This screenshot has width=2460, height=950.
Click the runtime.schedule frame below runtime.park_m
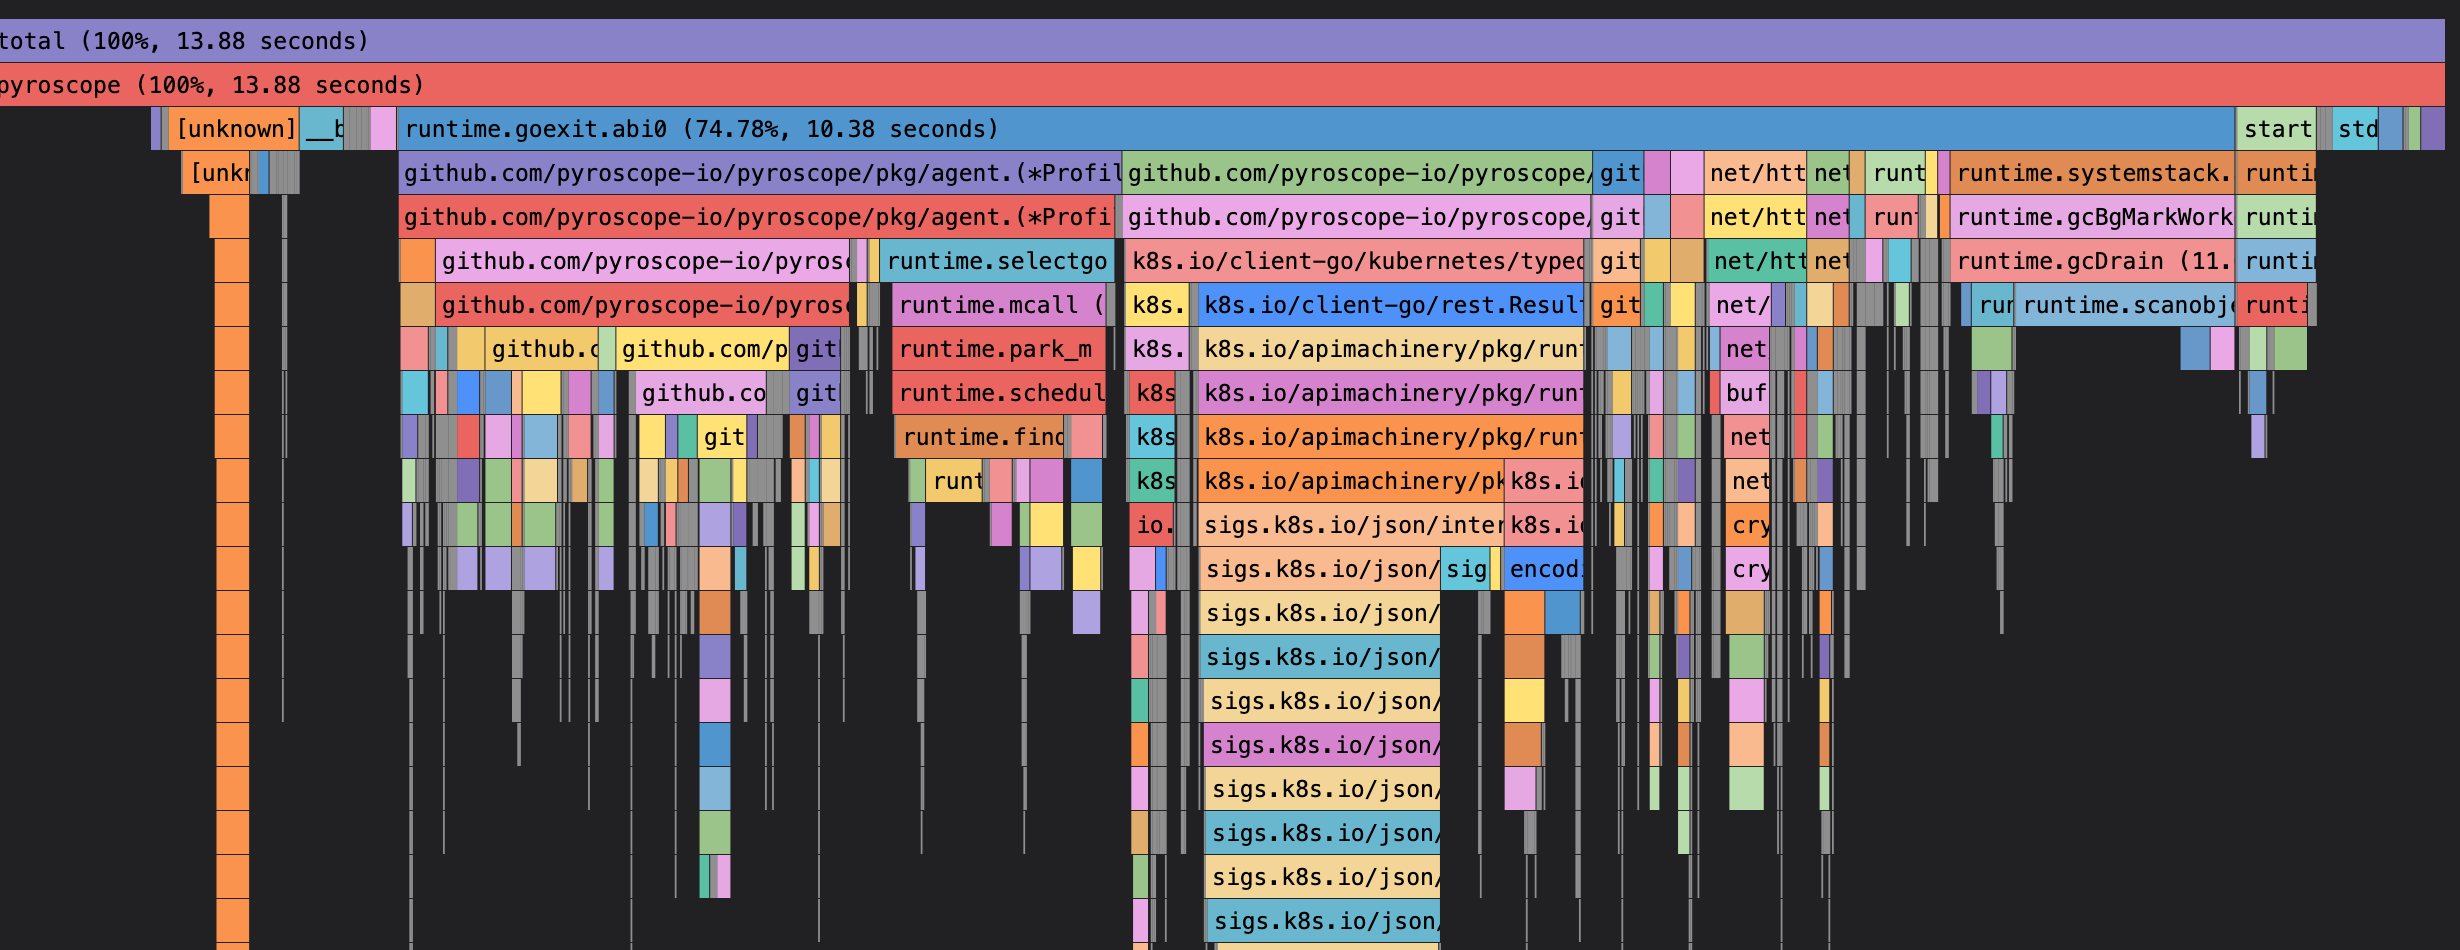(997, 393)
